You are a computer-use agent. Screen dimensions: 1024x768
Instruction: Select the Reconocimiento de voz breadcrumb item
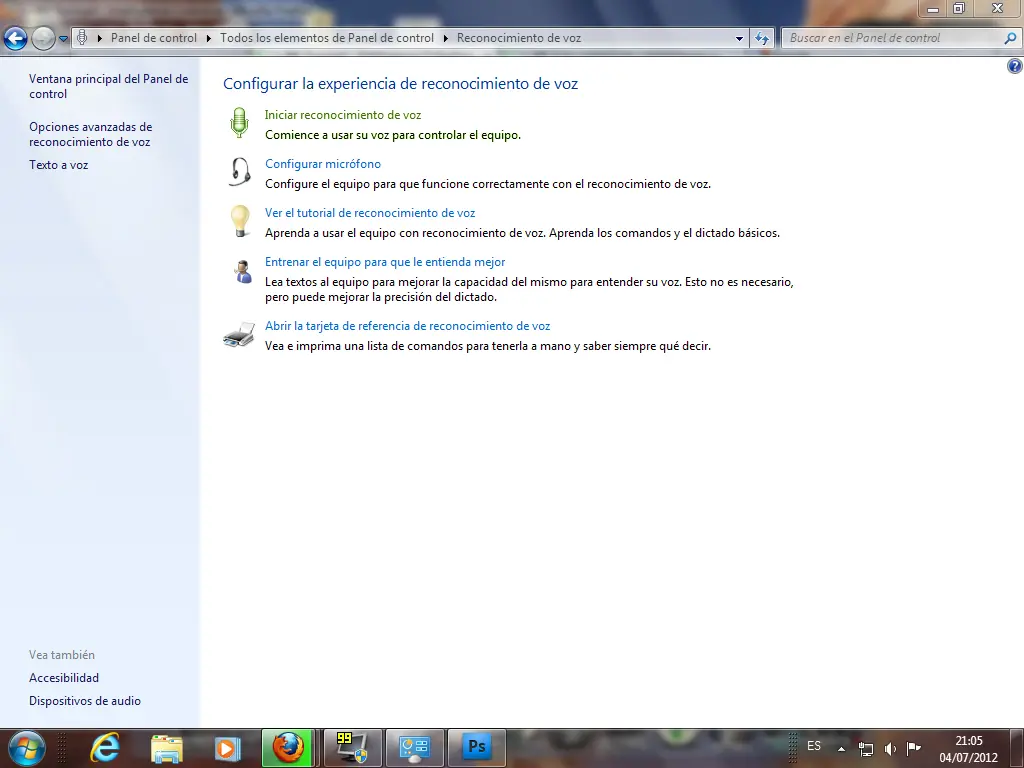pos(519,38)
